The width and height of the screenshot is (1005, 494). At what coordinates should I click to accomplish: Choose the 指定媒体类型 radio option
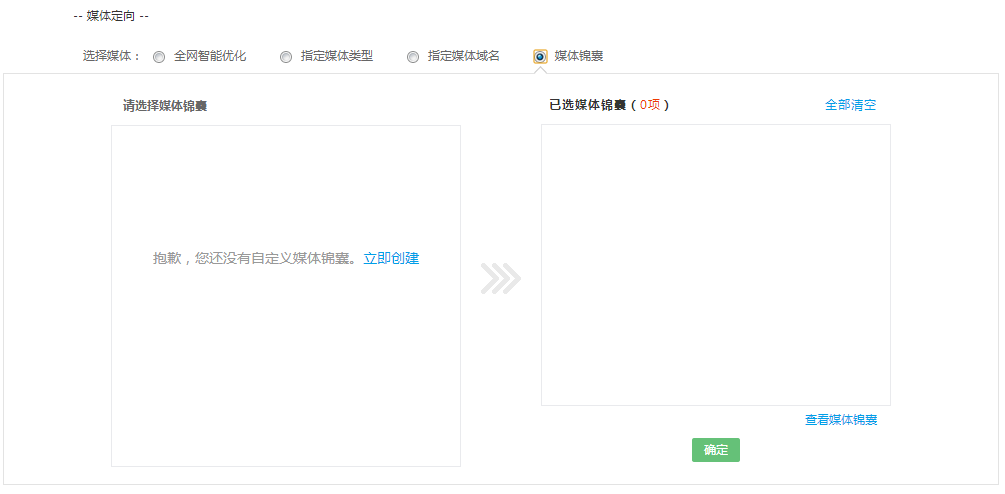(x=286, y=57)
